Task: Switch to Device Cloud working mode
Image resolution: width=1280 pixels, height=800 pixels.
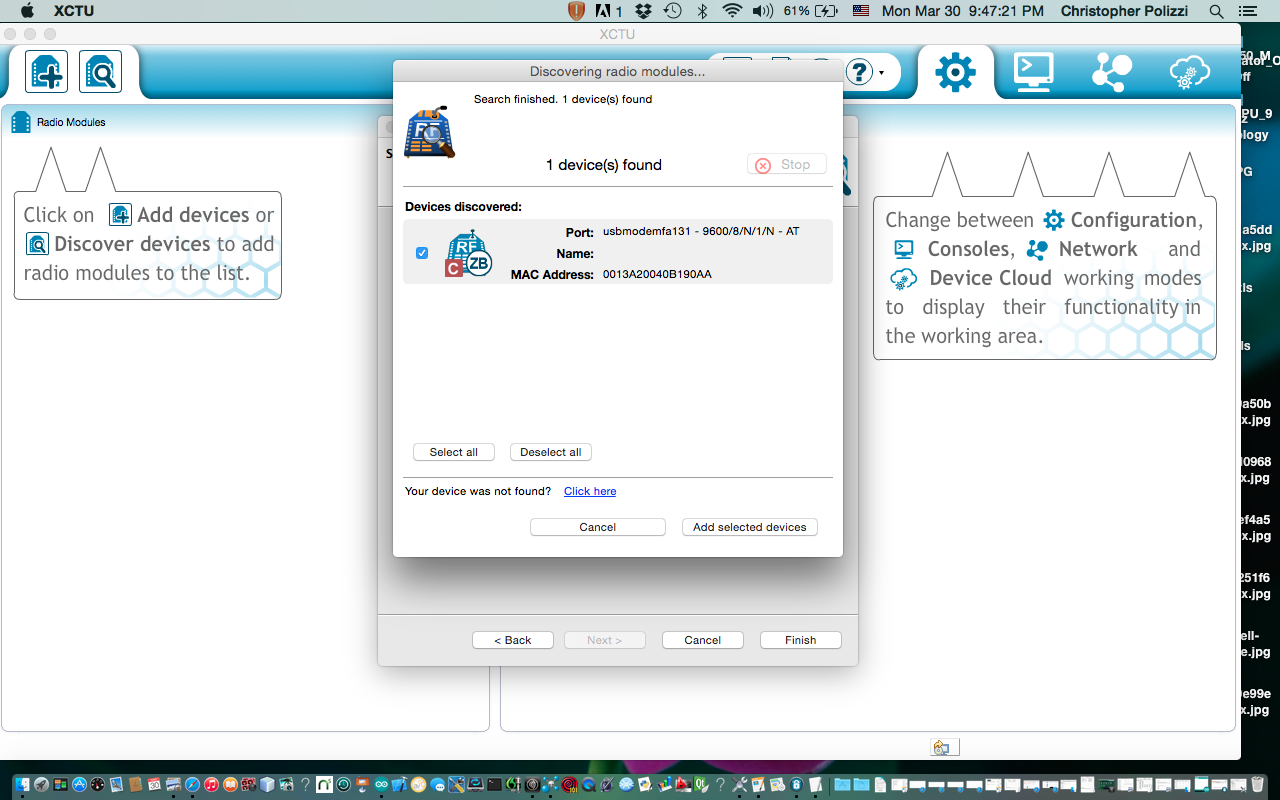Action: [x=1189, y=72]
